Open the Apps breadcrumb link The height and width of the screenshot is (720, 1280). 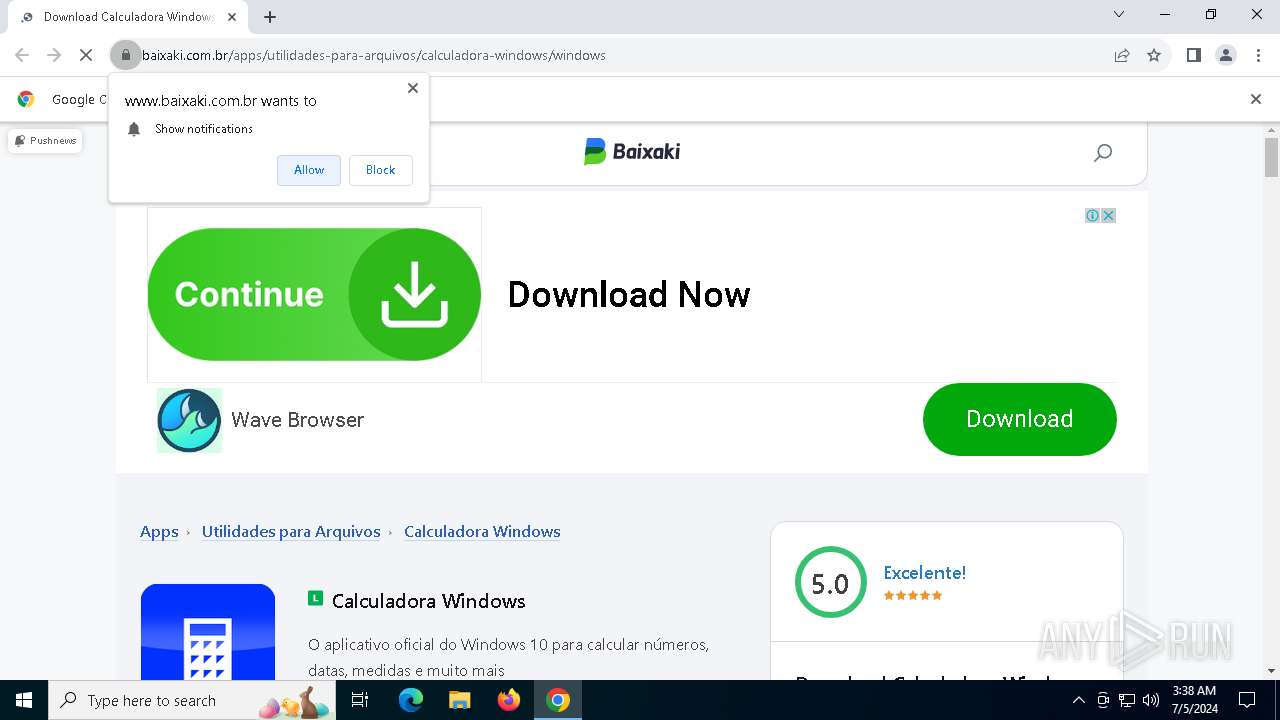(159, 532)
